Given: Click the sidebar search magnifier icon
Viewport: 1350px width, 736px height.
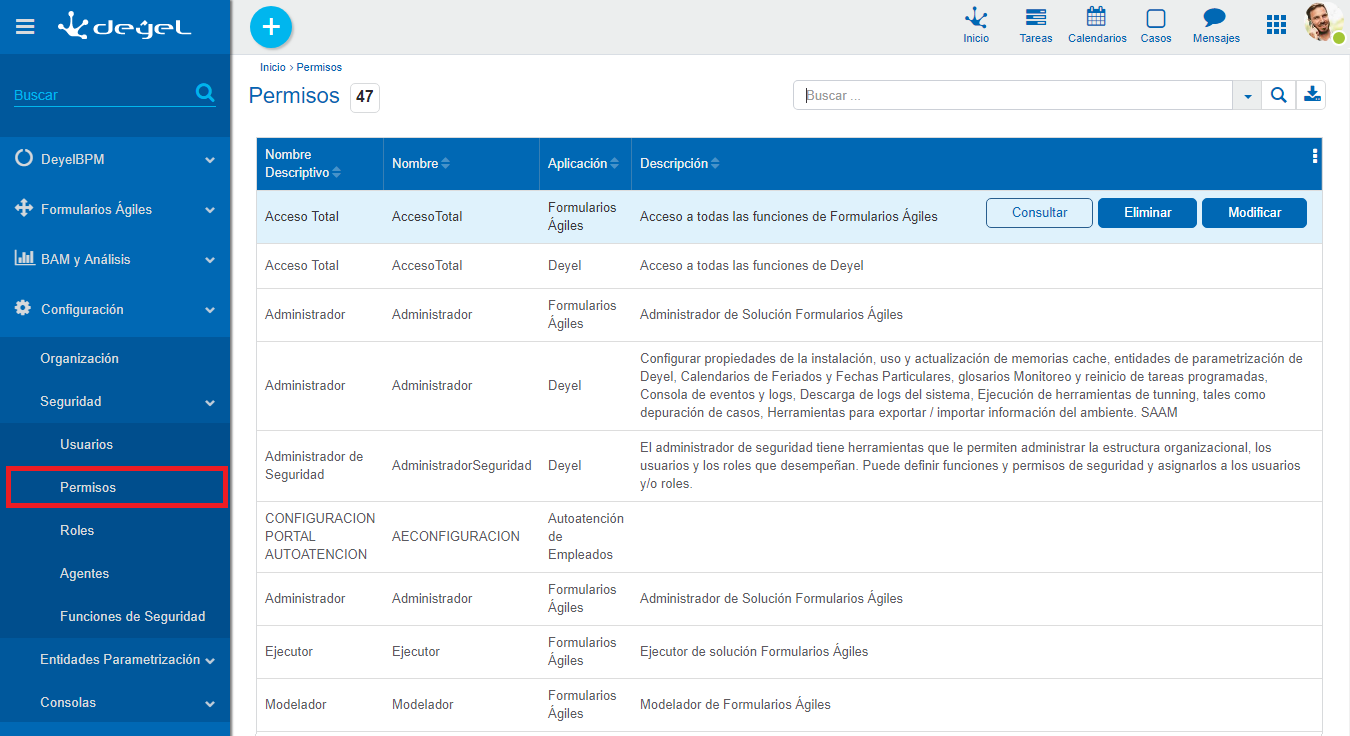Looking at the screenshot, I should [205, 93].
